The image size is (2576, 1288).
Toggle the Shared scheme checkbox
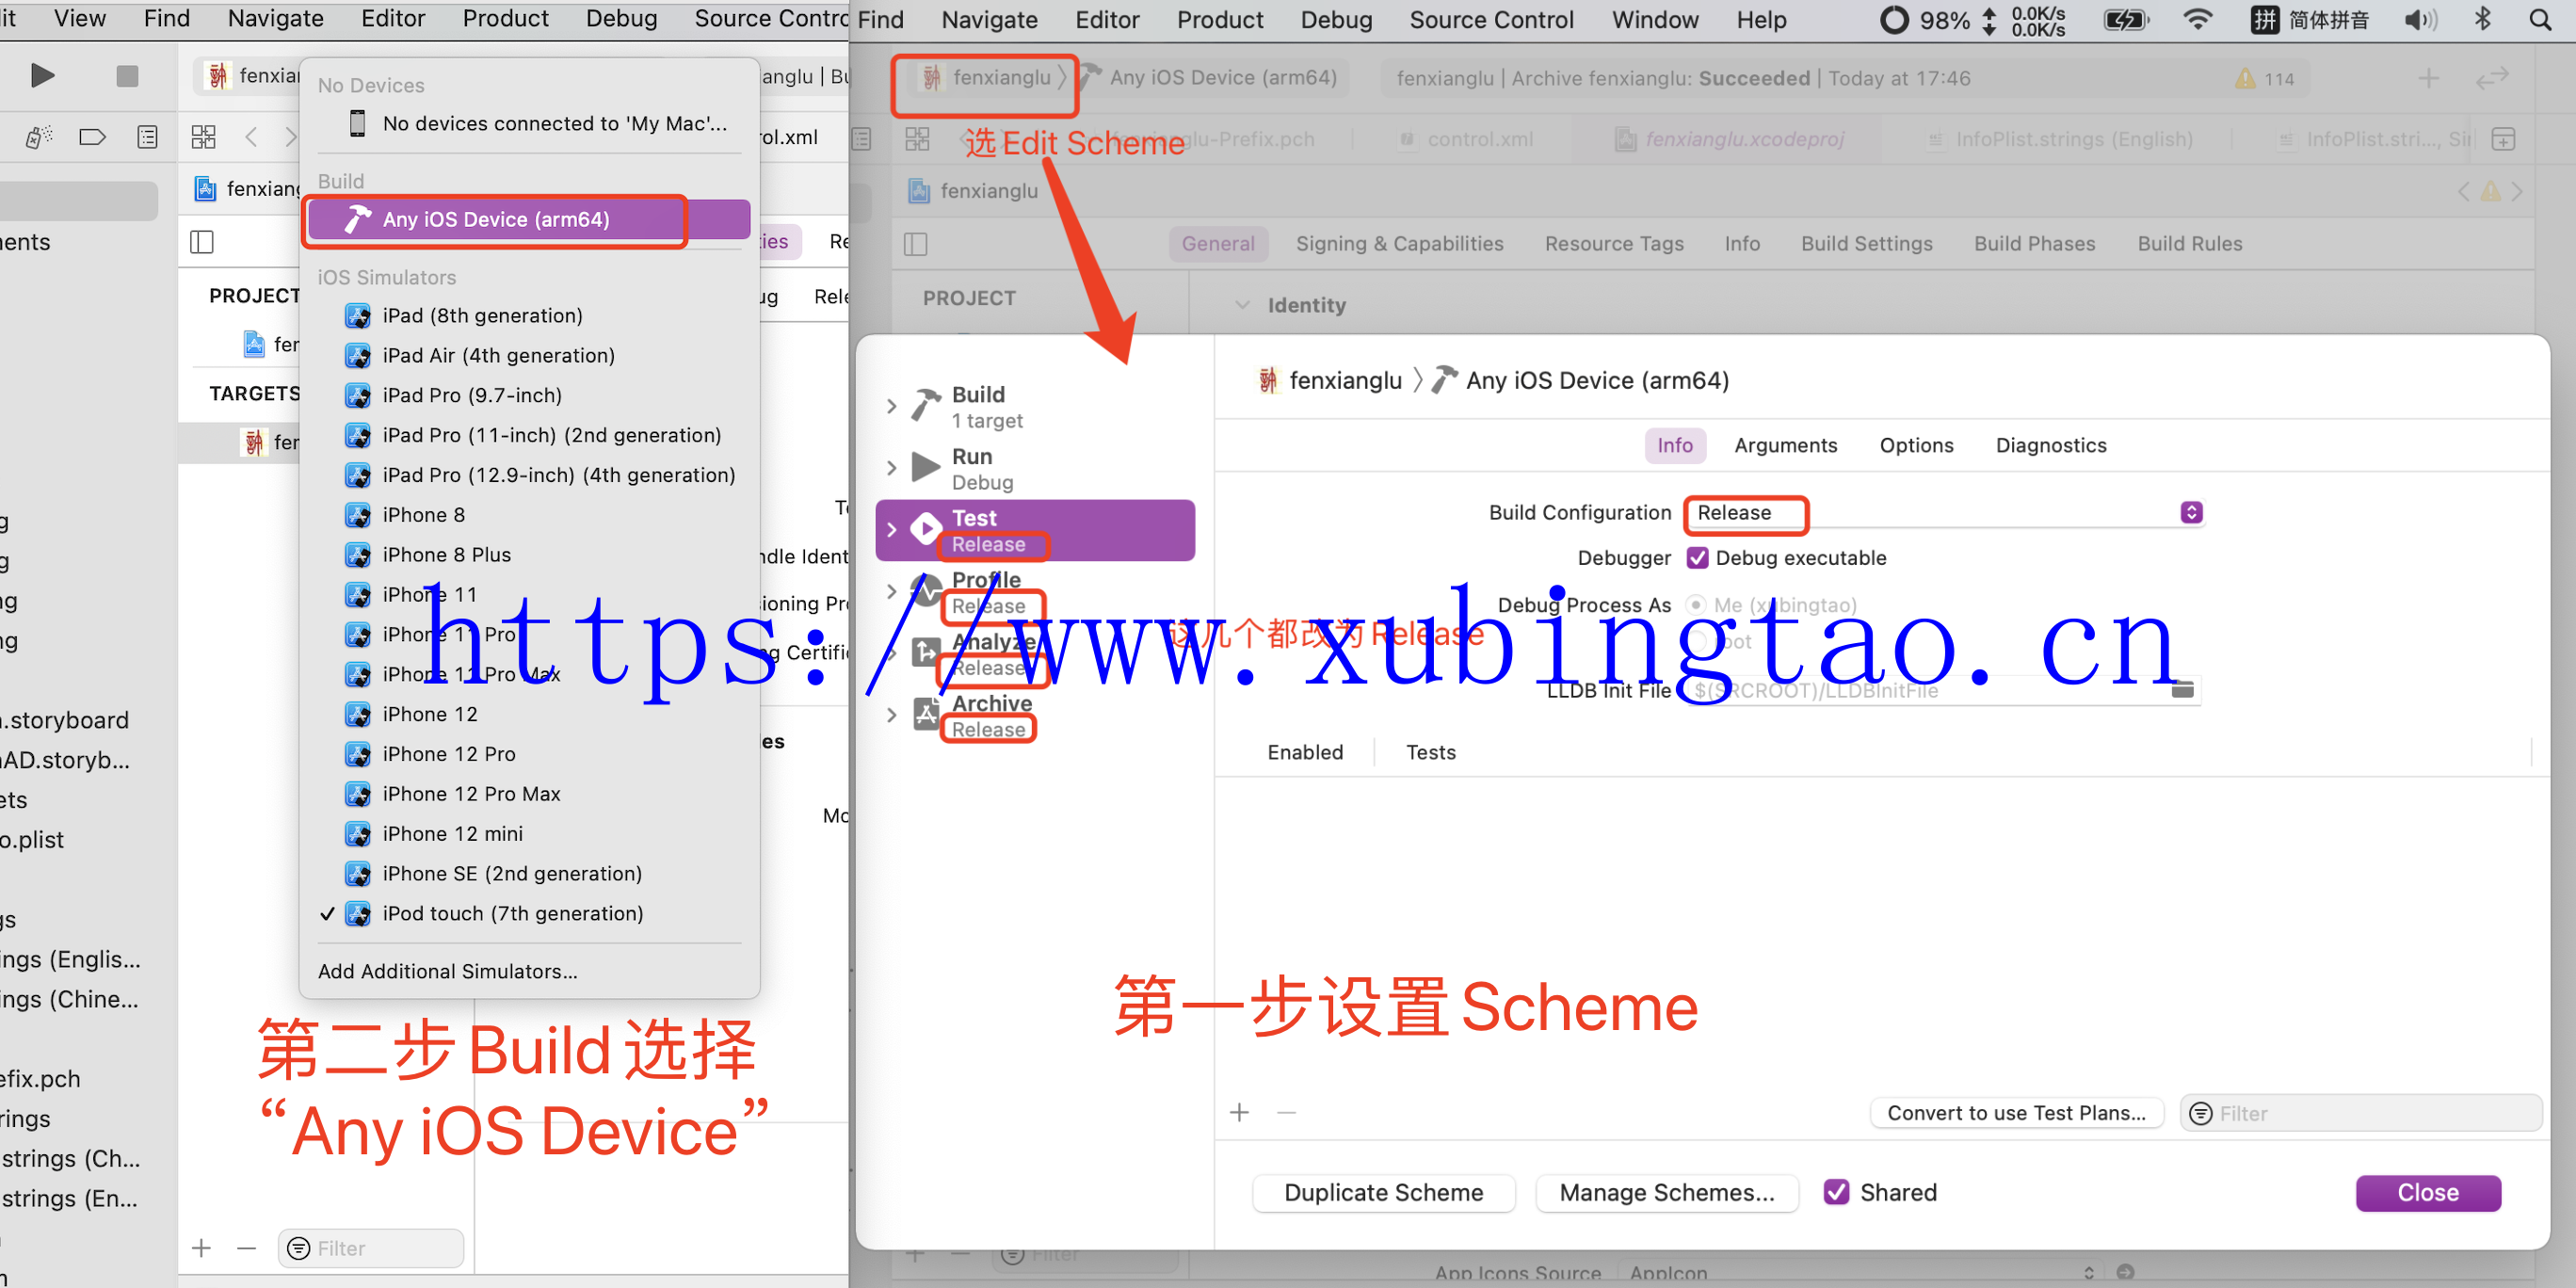coord(1836,1192)
